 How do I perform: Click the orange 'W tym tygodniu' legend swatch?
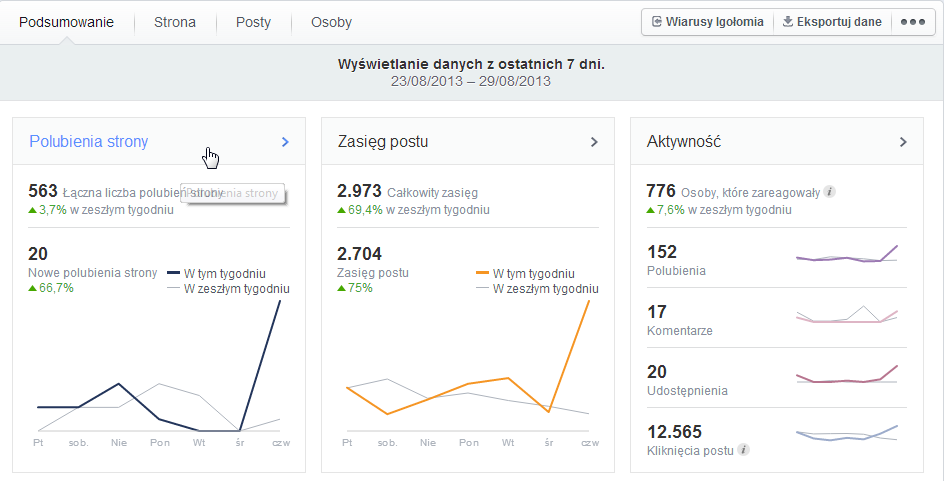point(482,273)
